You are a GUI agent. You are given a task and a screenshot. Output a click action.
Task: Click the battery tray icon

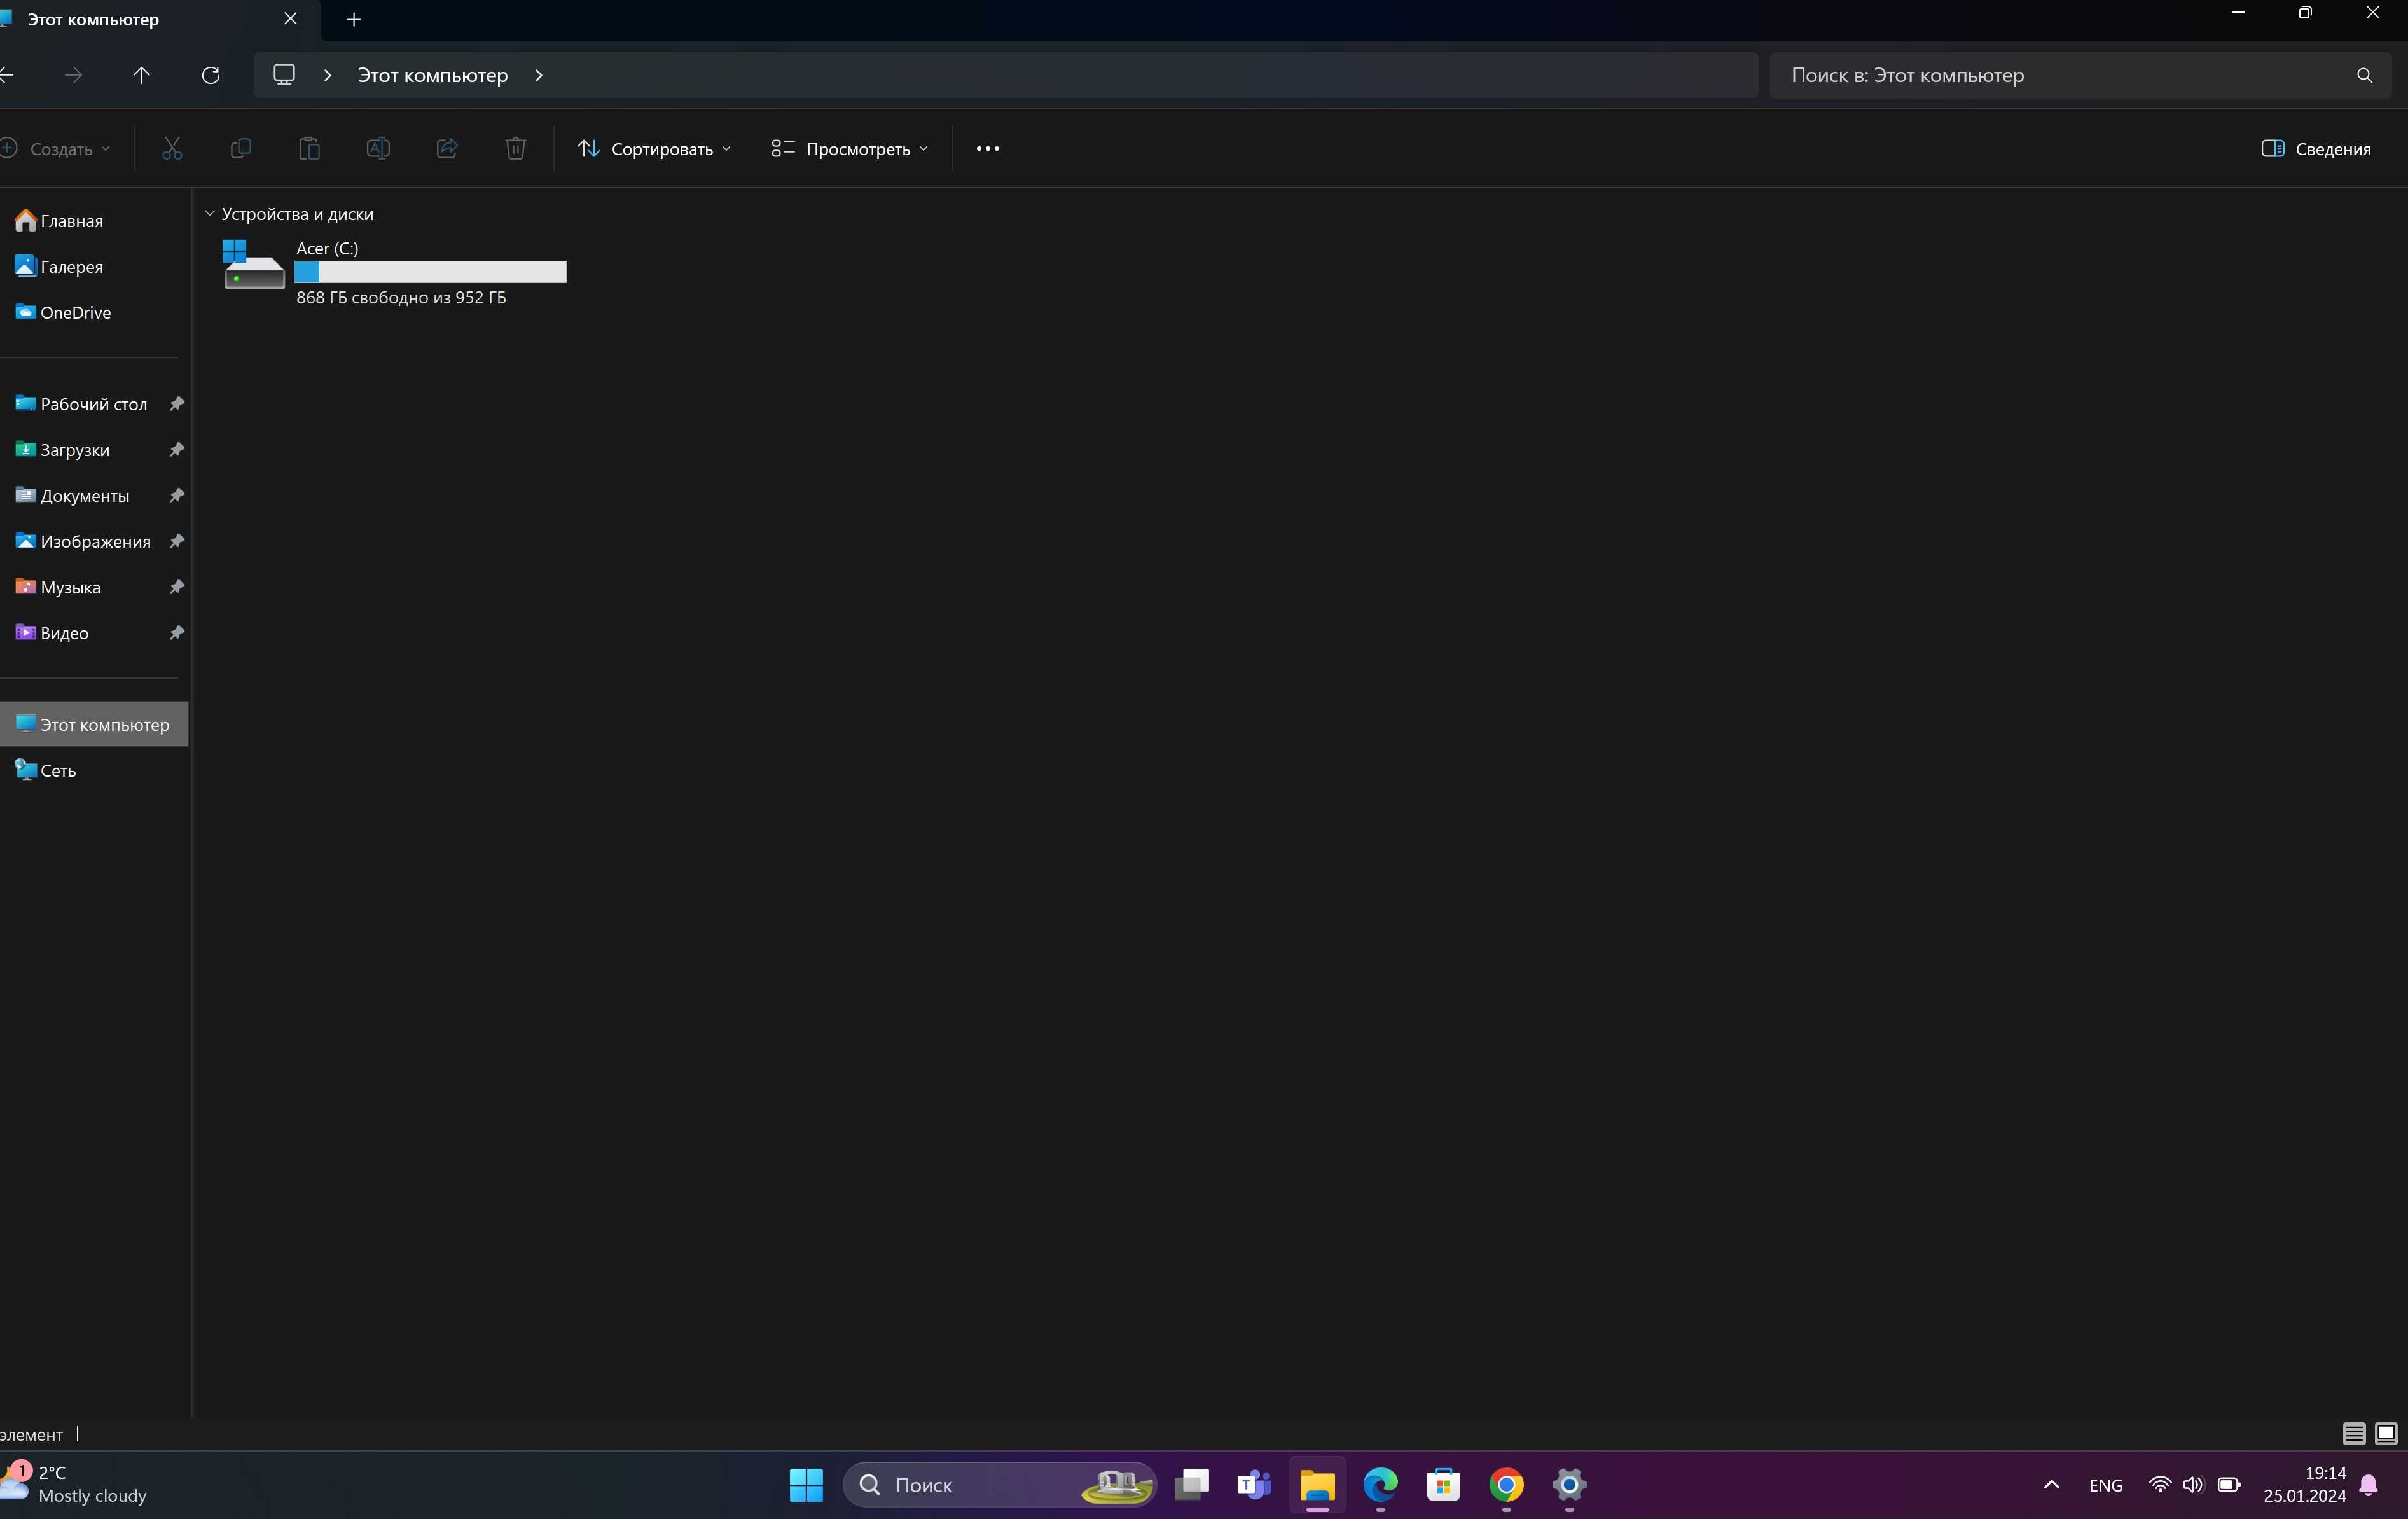point(2229,1485)
